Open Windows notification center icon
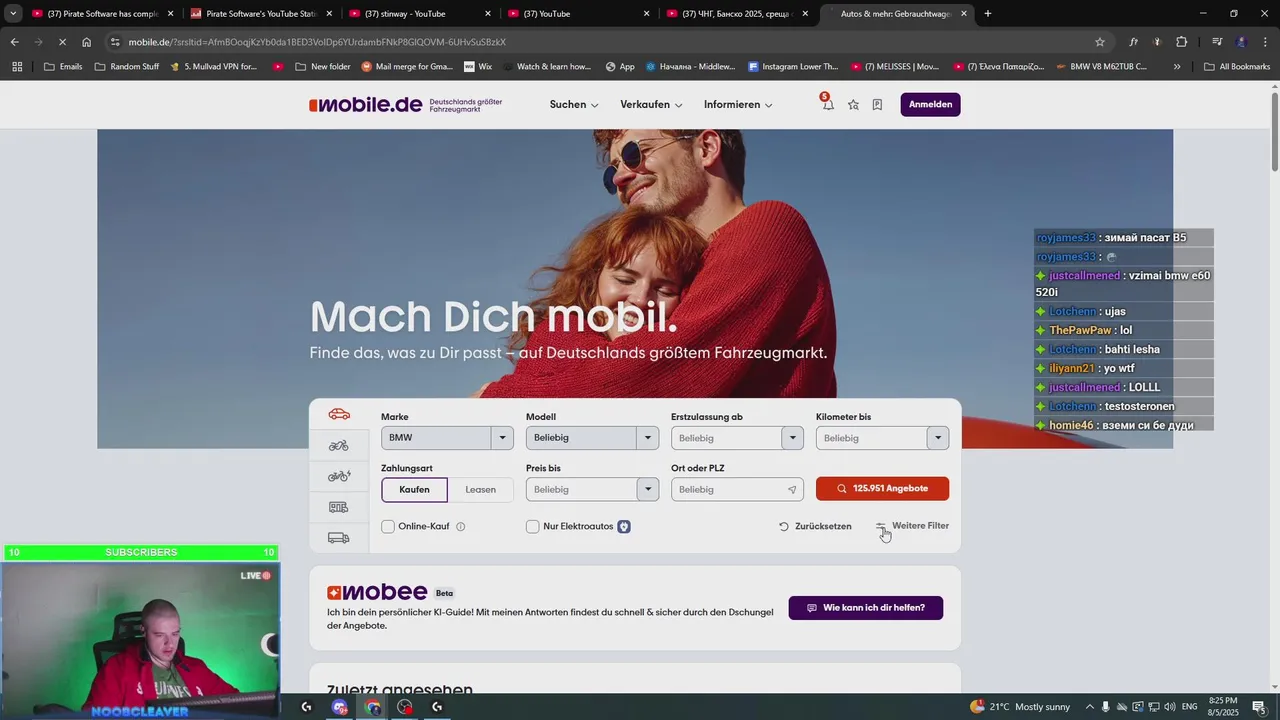This screenshot has height=720, width=1280. coord(1259,706)
